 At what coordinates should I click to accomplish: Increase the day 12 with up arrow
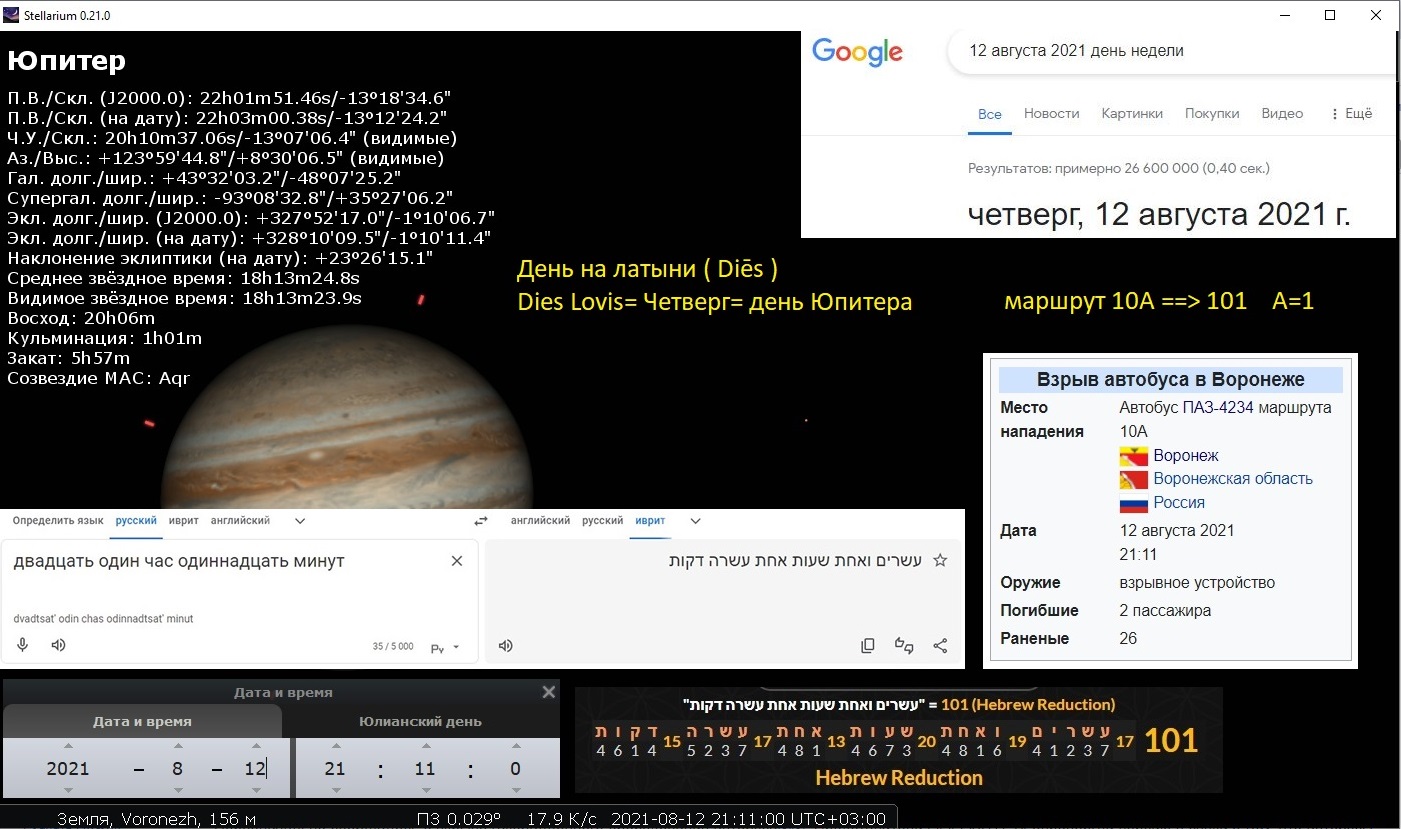(256, 745)
